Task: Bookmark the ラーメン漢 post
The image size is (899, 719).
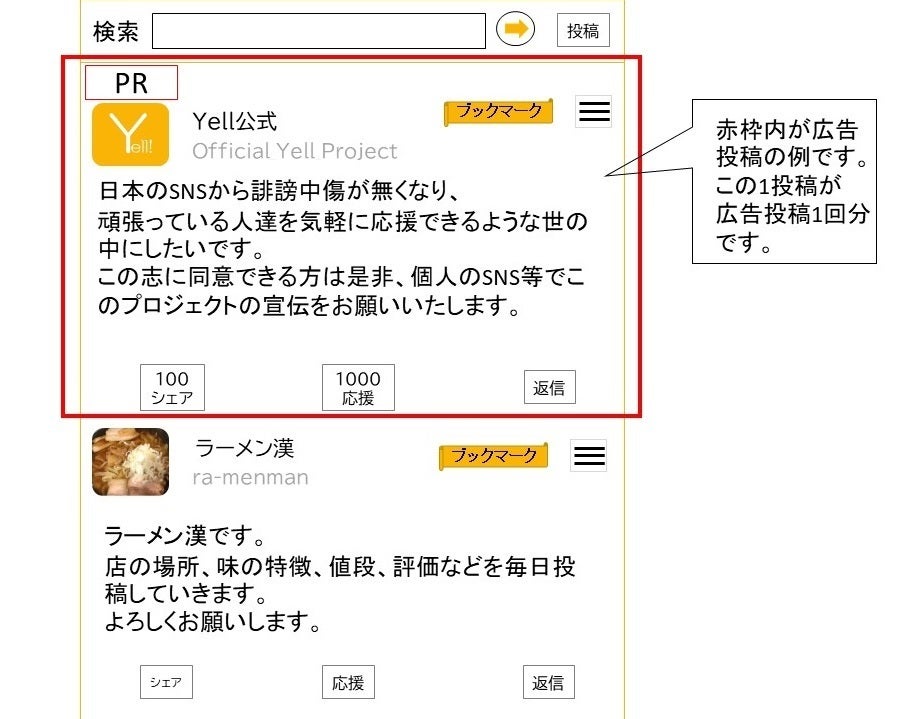Action: pyautogui.click(x=494, y=456)
